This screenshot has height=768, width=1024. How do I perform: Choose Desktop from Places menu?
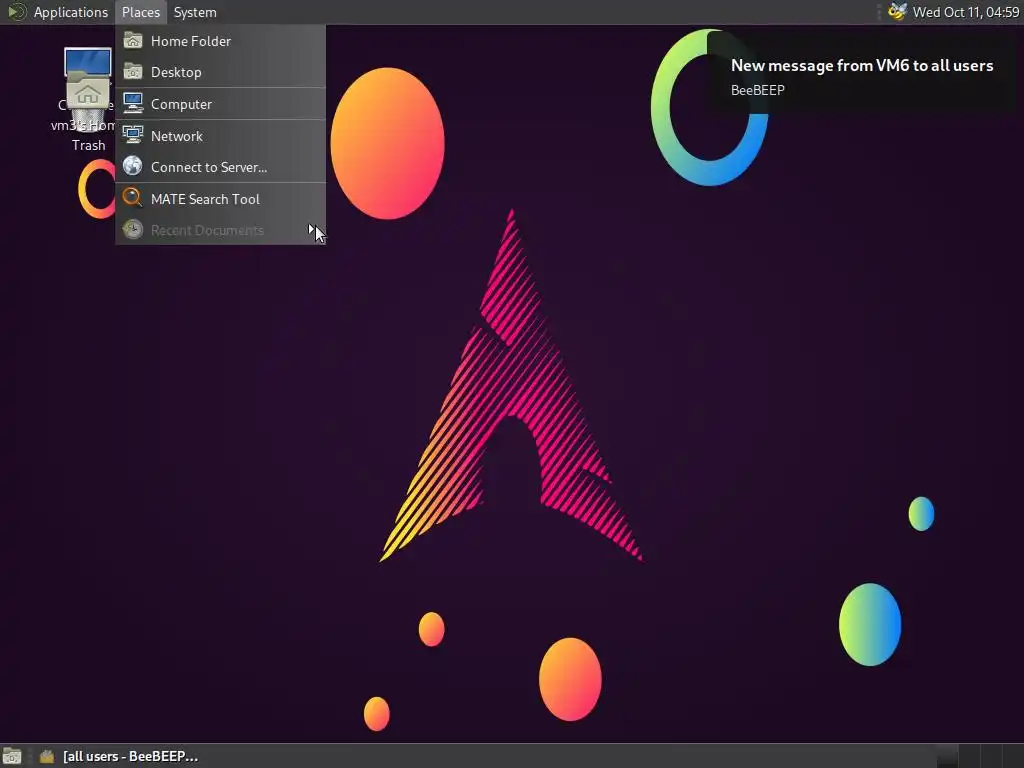tap(221, 72)
